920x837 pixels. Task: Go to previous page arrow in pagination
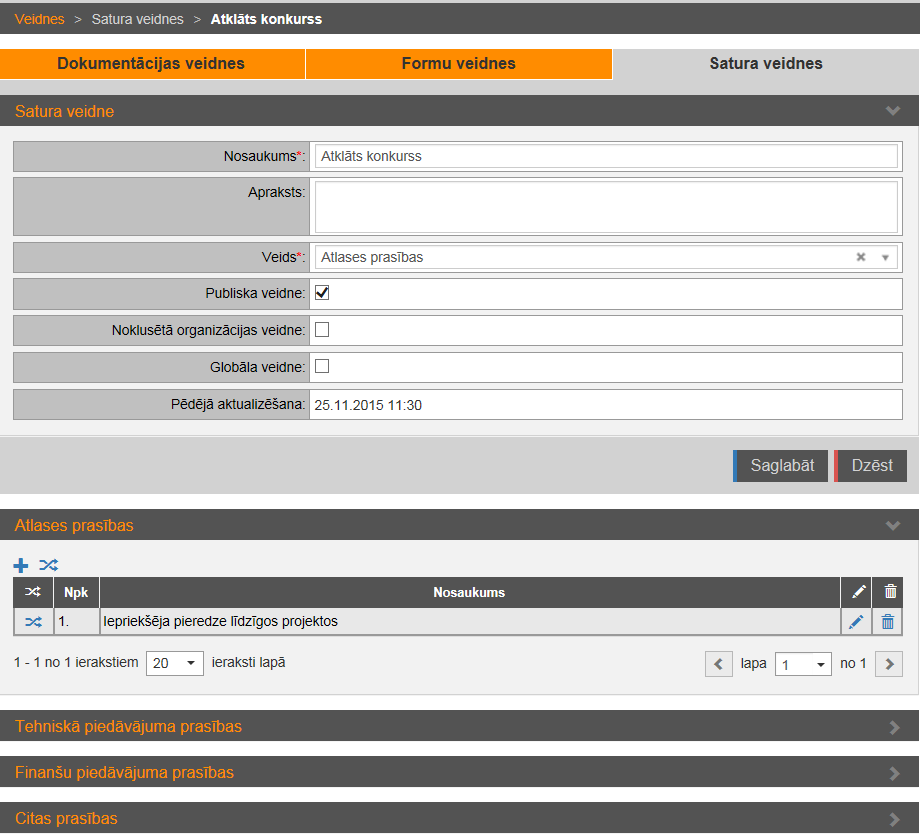point(719,664)
